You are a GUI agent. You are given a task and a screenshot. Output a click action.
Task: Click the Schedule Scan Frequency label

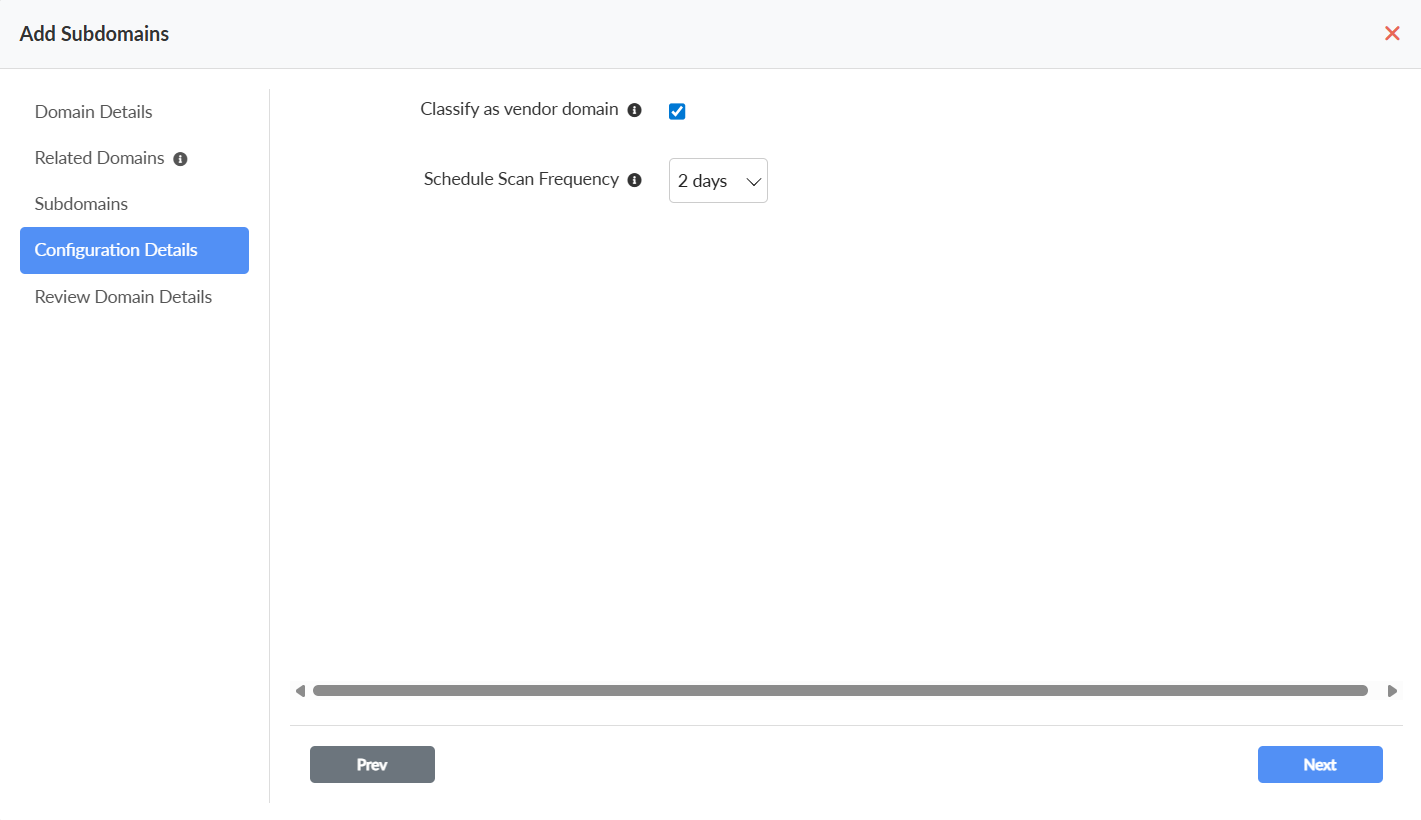click(x=521, y=180)
